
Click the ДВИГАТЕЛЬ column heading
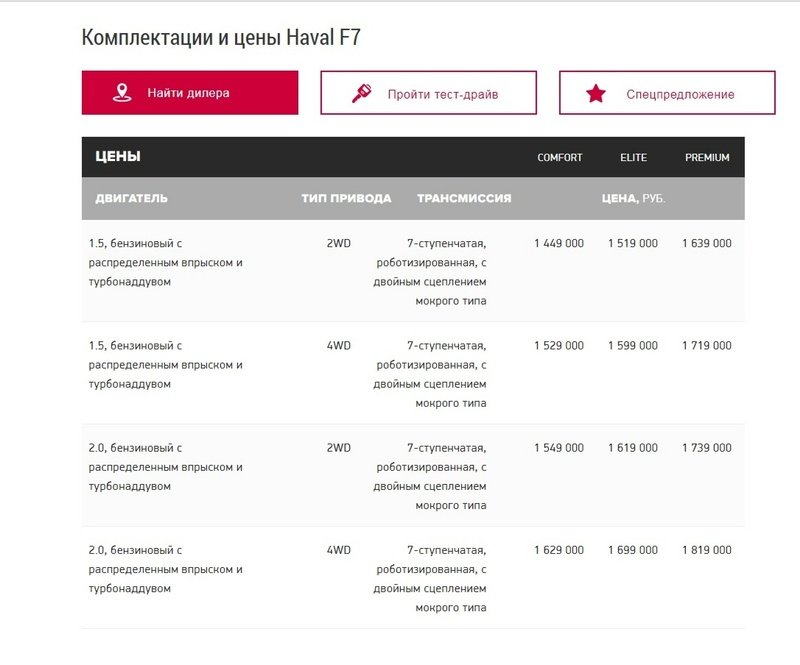[131, 198]
